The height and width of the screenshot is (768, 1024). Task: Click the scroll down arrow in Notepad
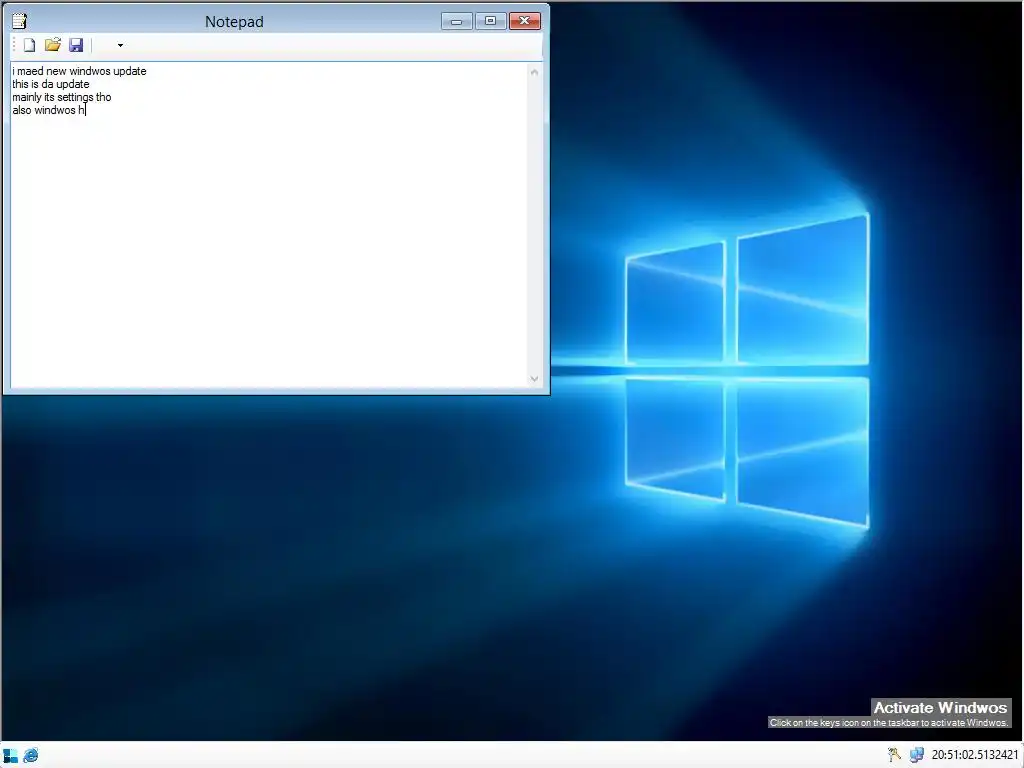pos(534,379)
